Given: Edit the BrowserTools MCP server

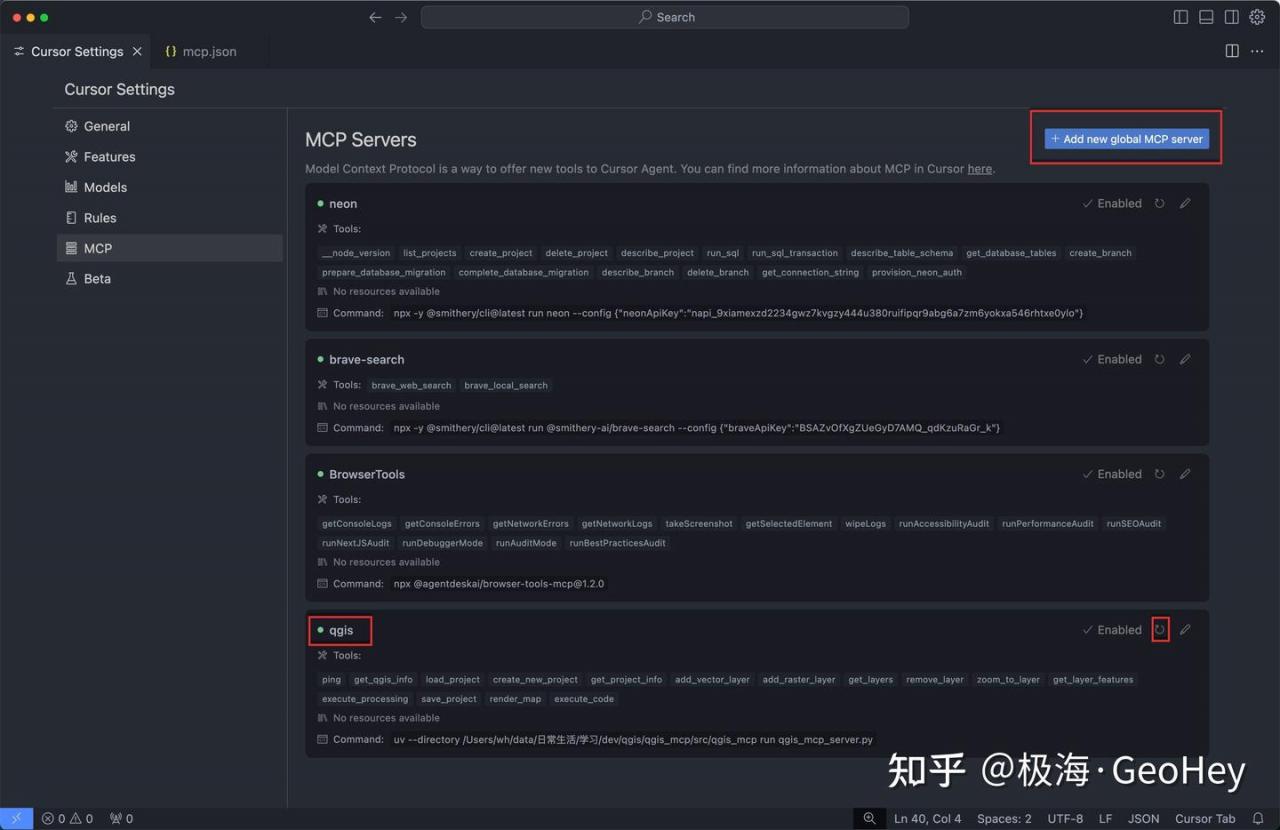Looking at the screenshot, I should pos(1185,474).
